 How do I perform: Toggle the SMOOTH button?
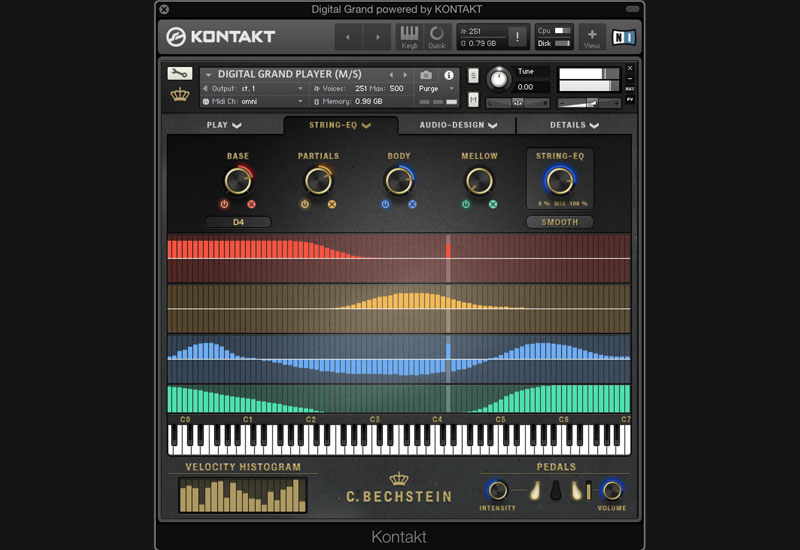tap(560, 222)
